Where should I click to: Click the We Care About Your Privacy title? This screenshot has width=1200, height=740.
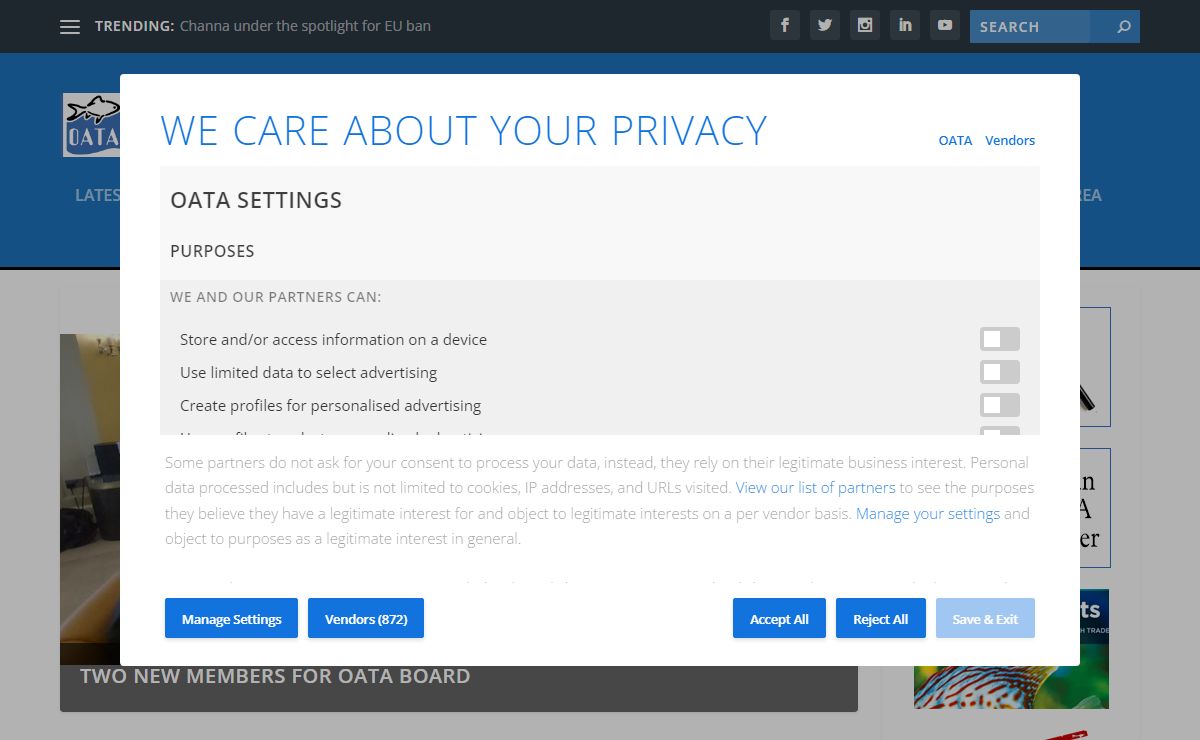[464, 131]
